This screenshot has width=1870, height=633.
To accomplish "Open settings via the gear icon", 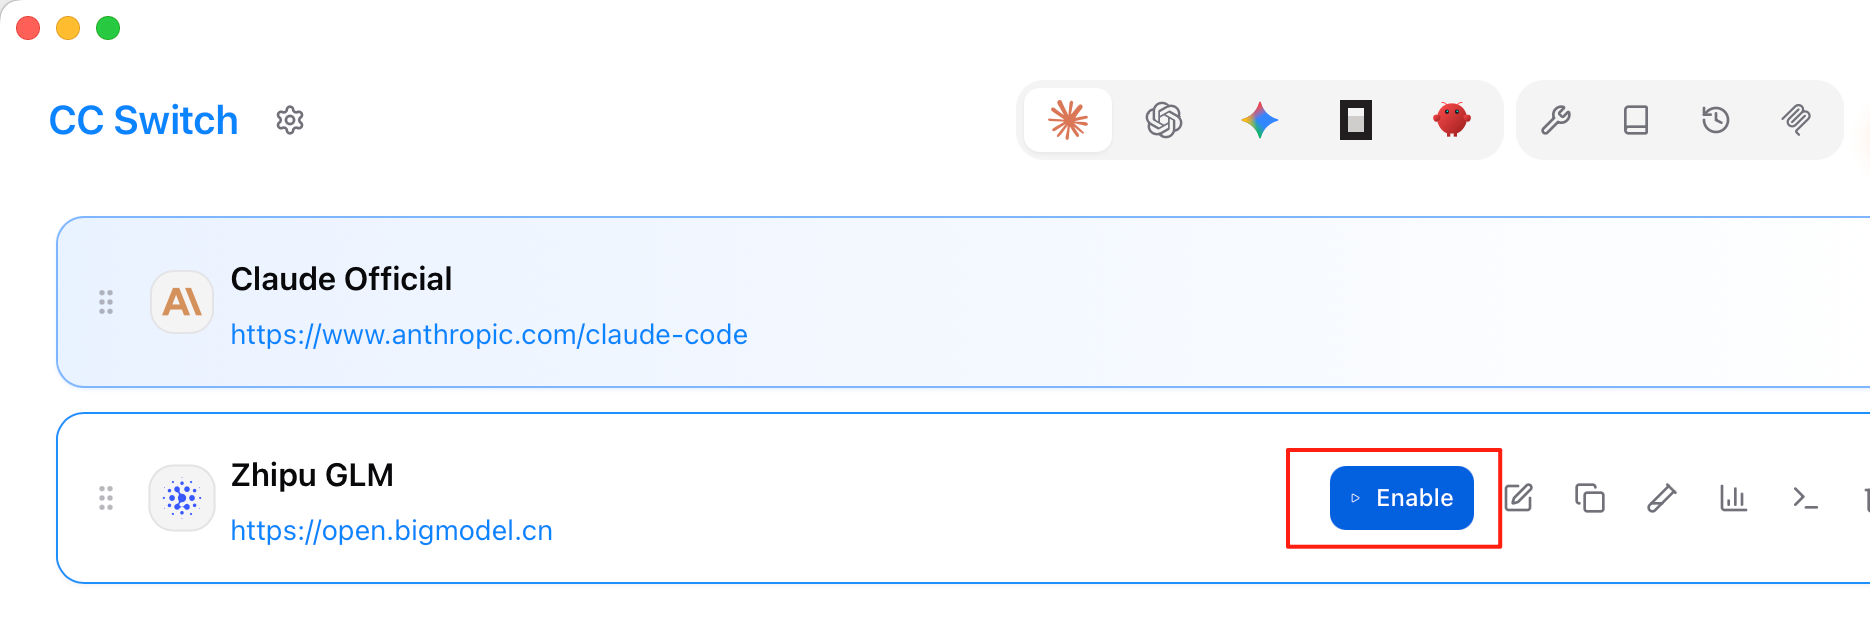I will point(290,121).
